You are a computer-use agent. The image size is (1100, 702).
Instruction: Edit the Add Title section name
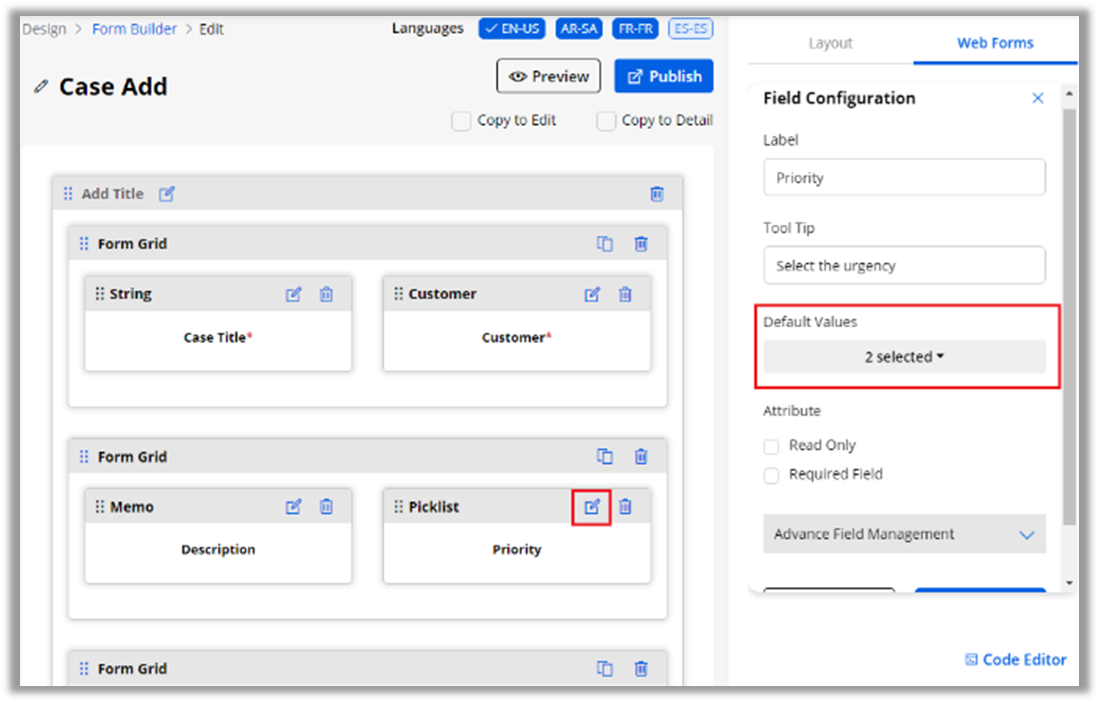click(x=167, y=194)
